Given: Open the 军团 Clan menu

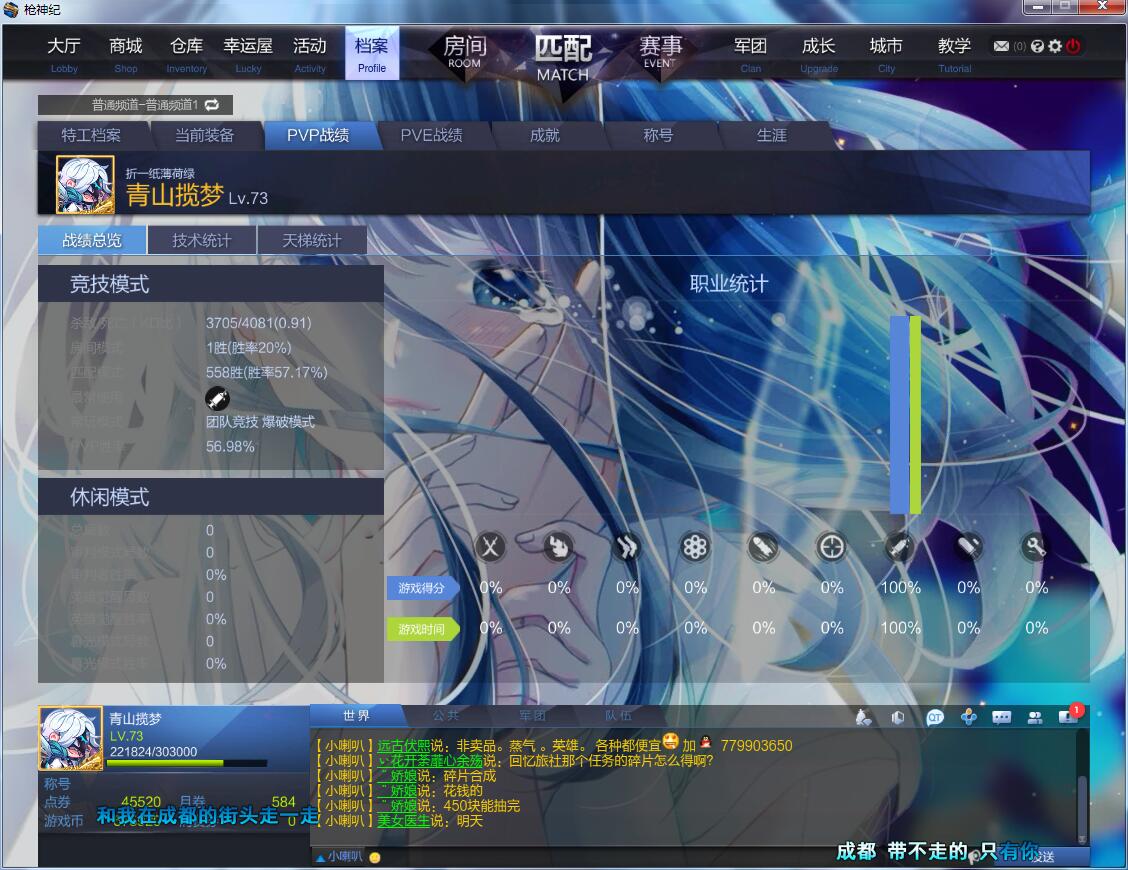Looking at the screenshot, I should point(750,54).
